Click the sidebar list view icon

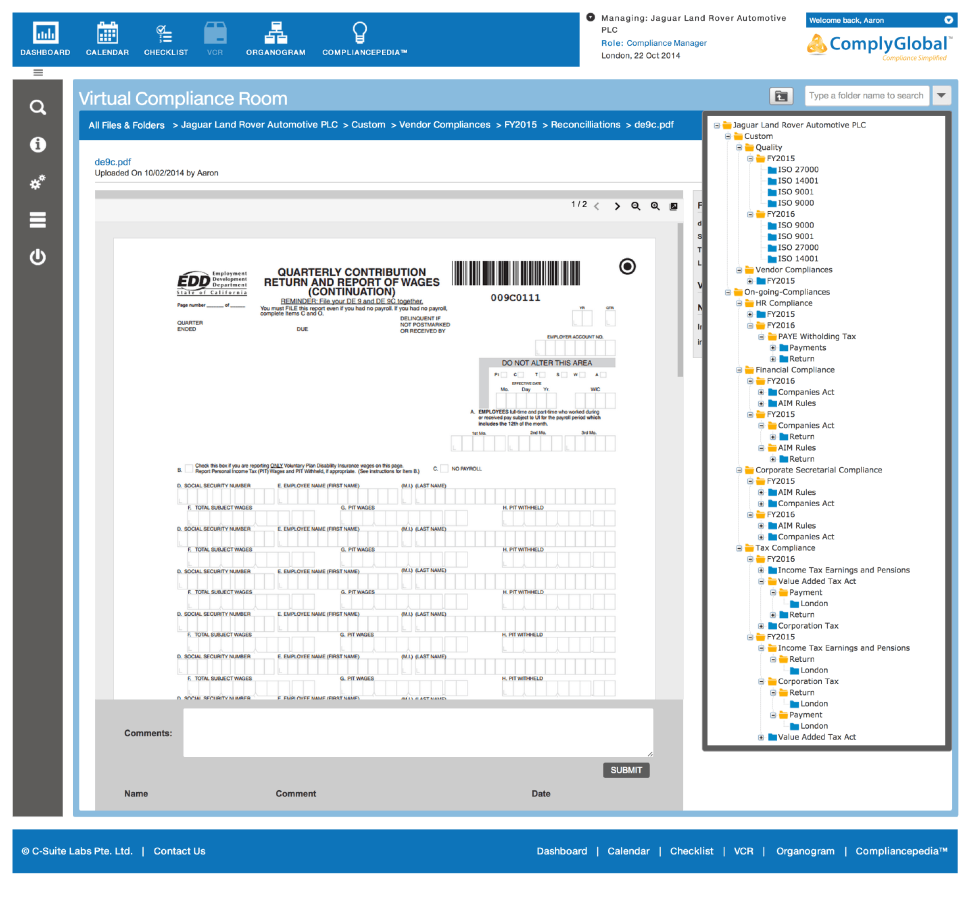click(x=38, y=220)
